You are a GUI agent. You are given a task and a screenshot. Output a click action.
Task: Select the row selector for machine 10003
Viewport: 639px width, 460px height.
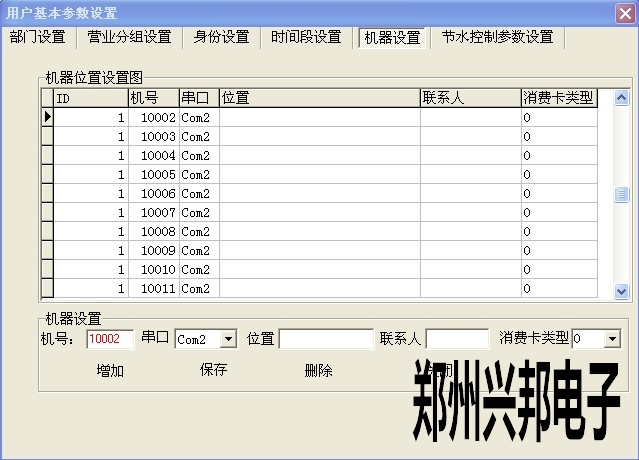click(48, 136)
